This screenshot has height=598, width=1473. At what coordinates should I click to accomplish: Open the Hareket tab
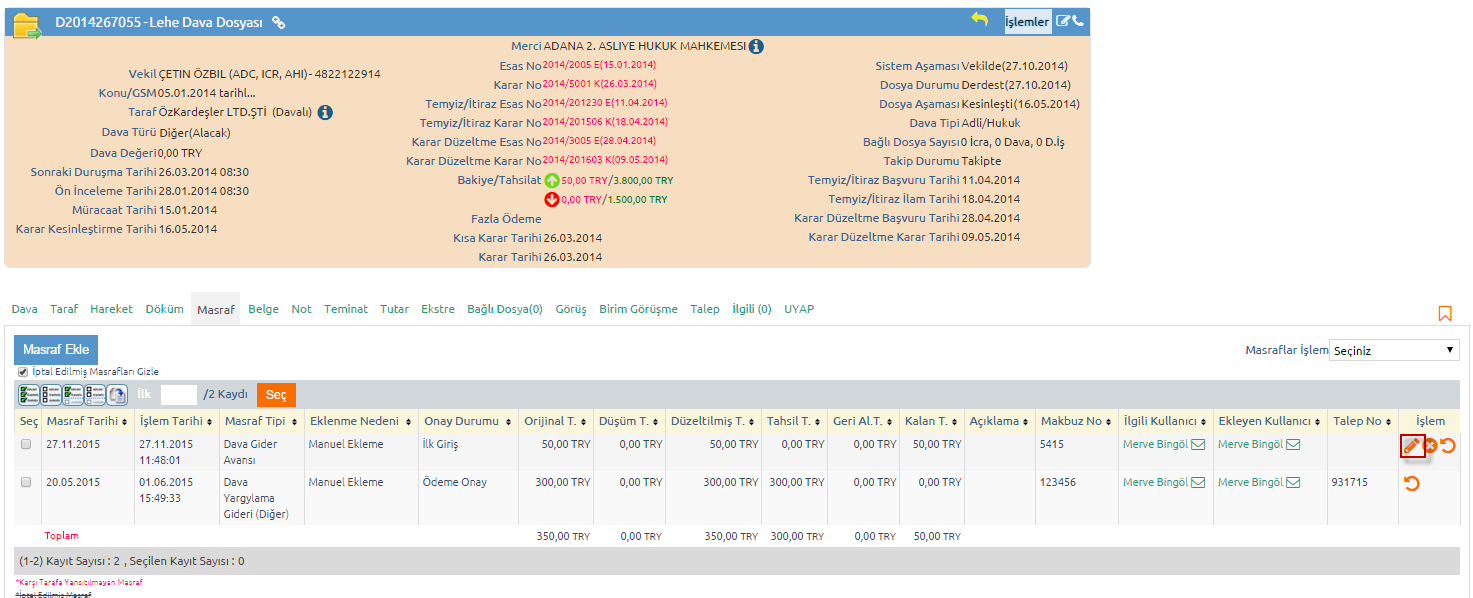pos(111,309)
